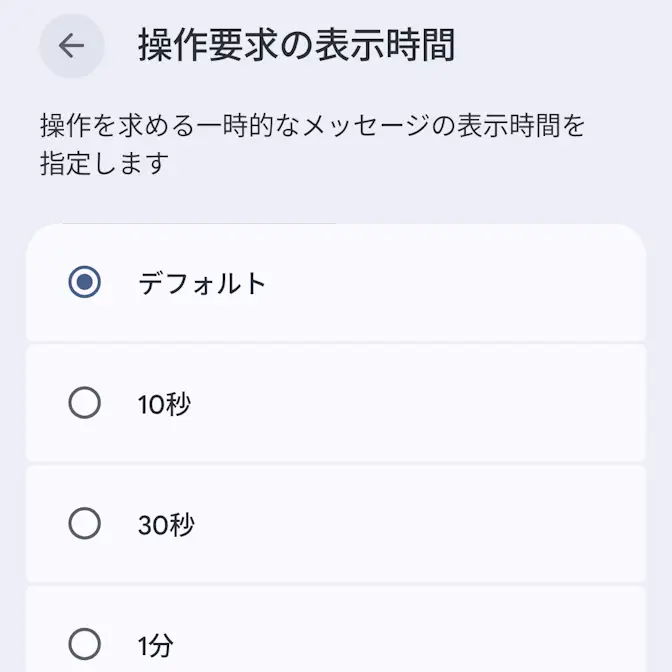Click the word 指定します in the description
This screenshot has height=672, width=672.
(104, 164)
